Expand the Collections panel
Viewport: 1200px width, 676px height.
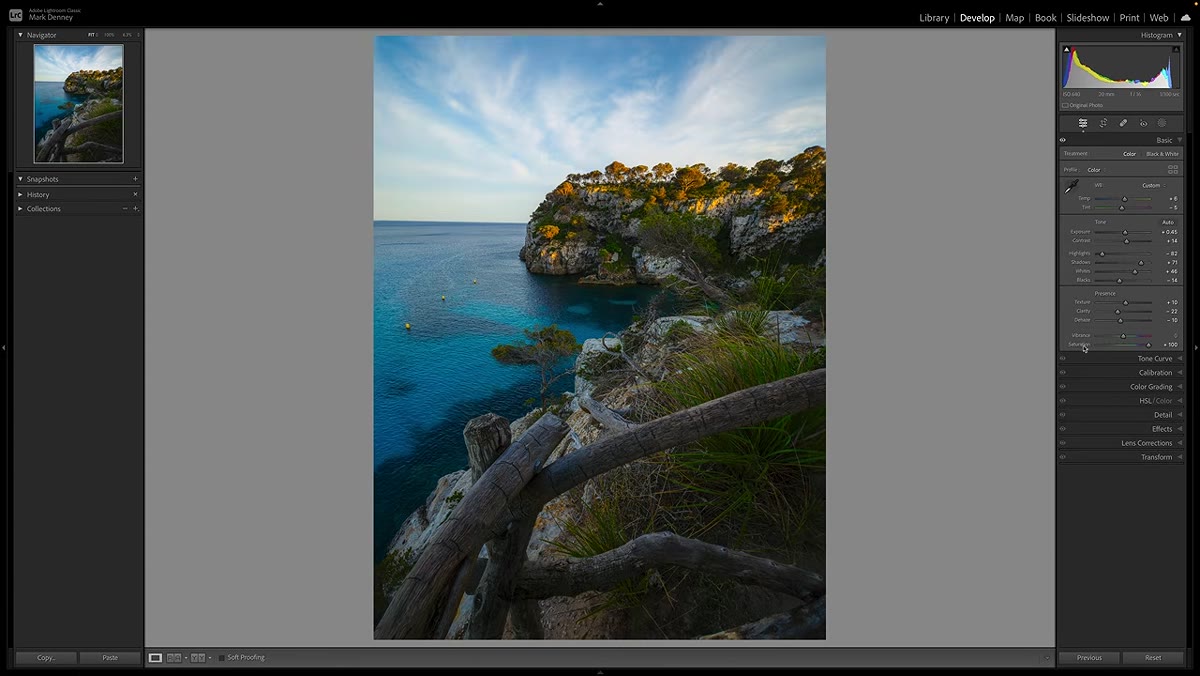click(x=21, y=209)
